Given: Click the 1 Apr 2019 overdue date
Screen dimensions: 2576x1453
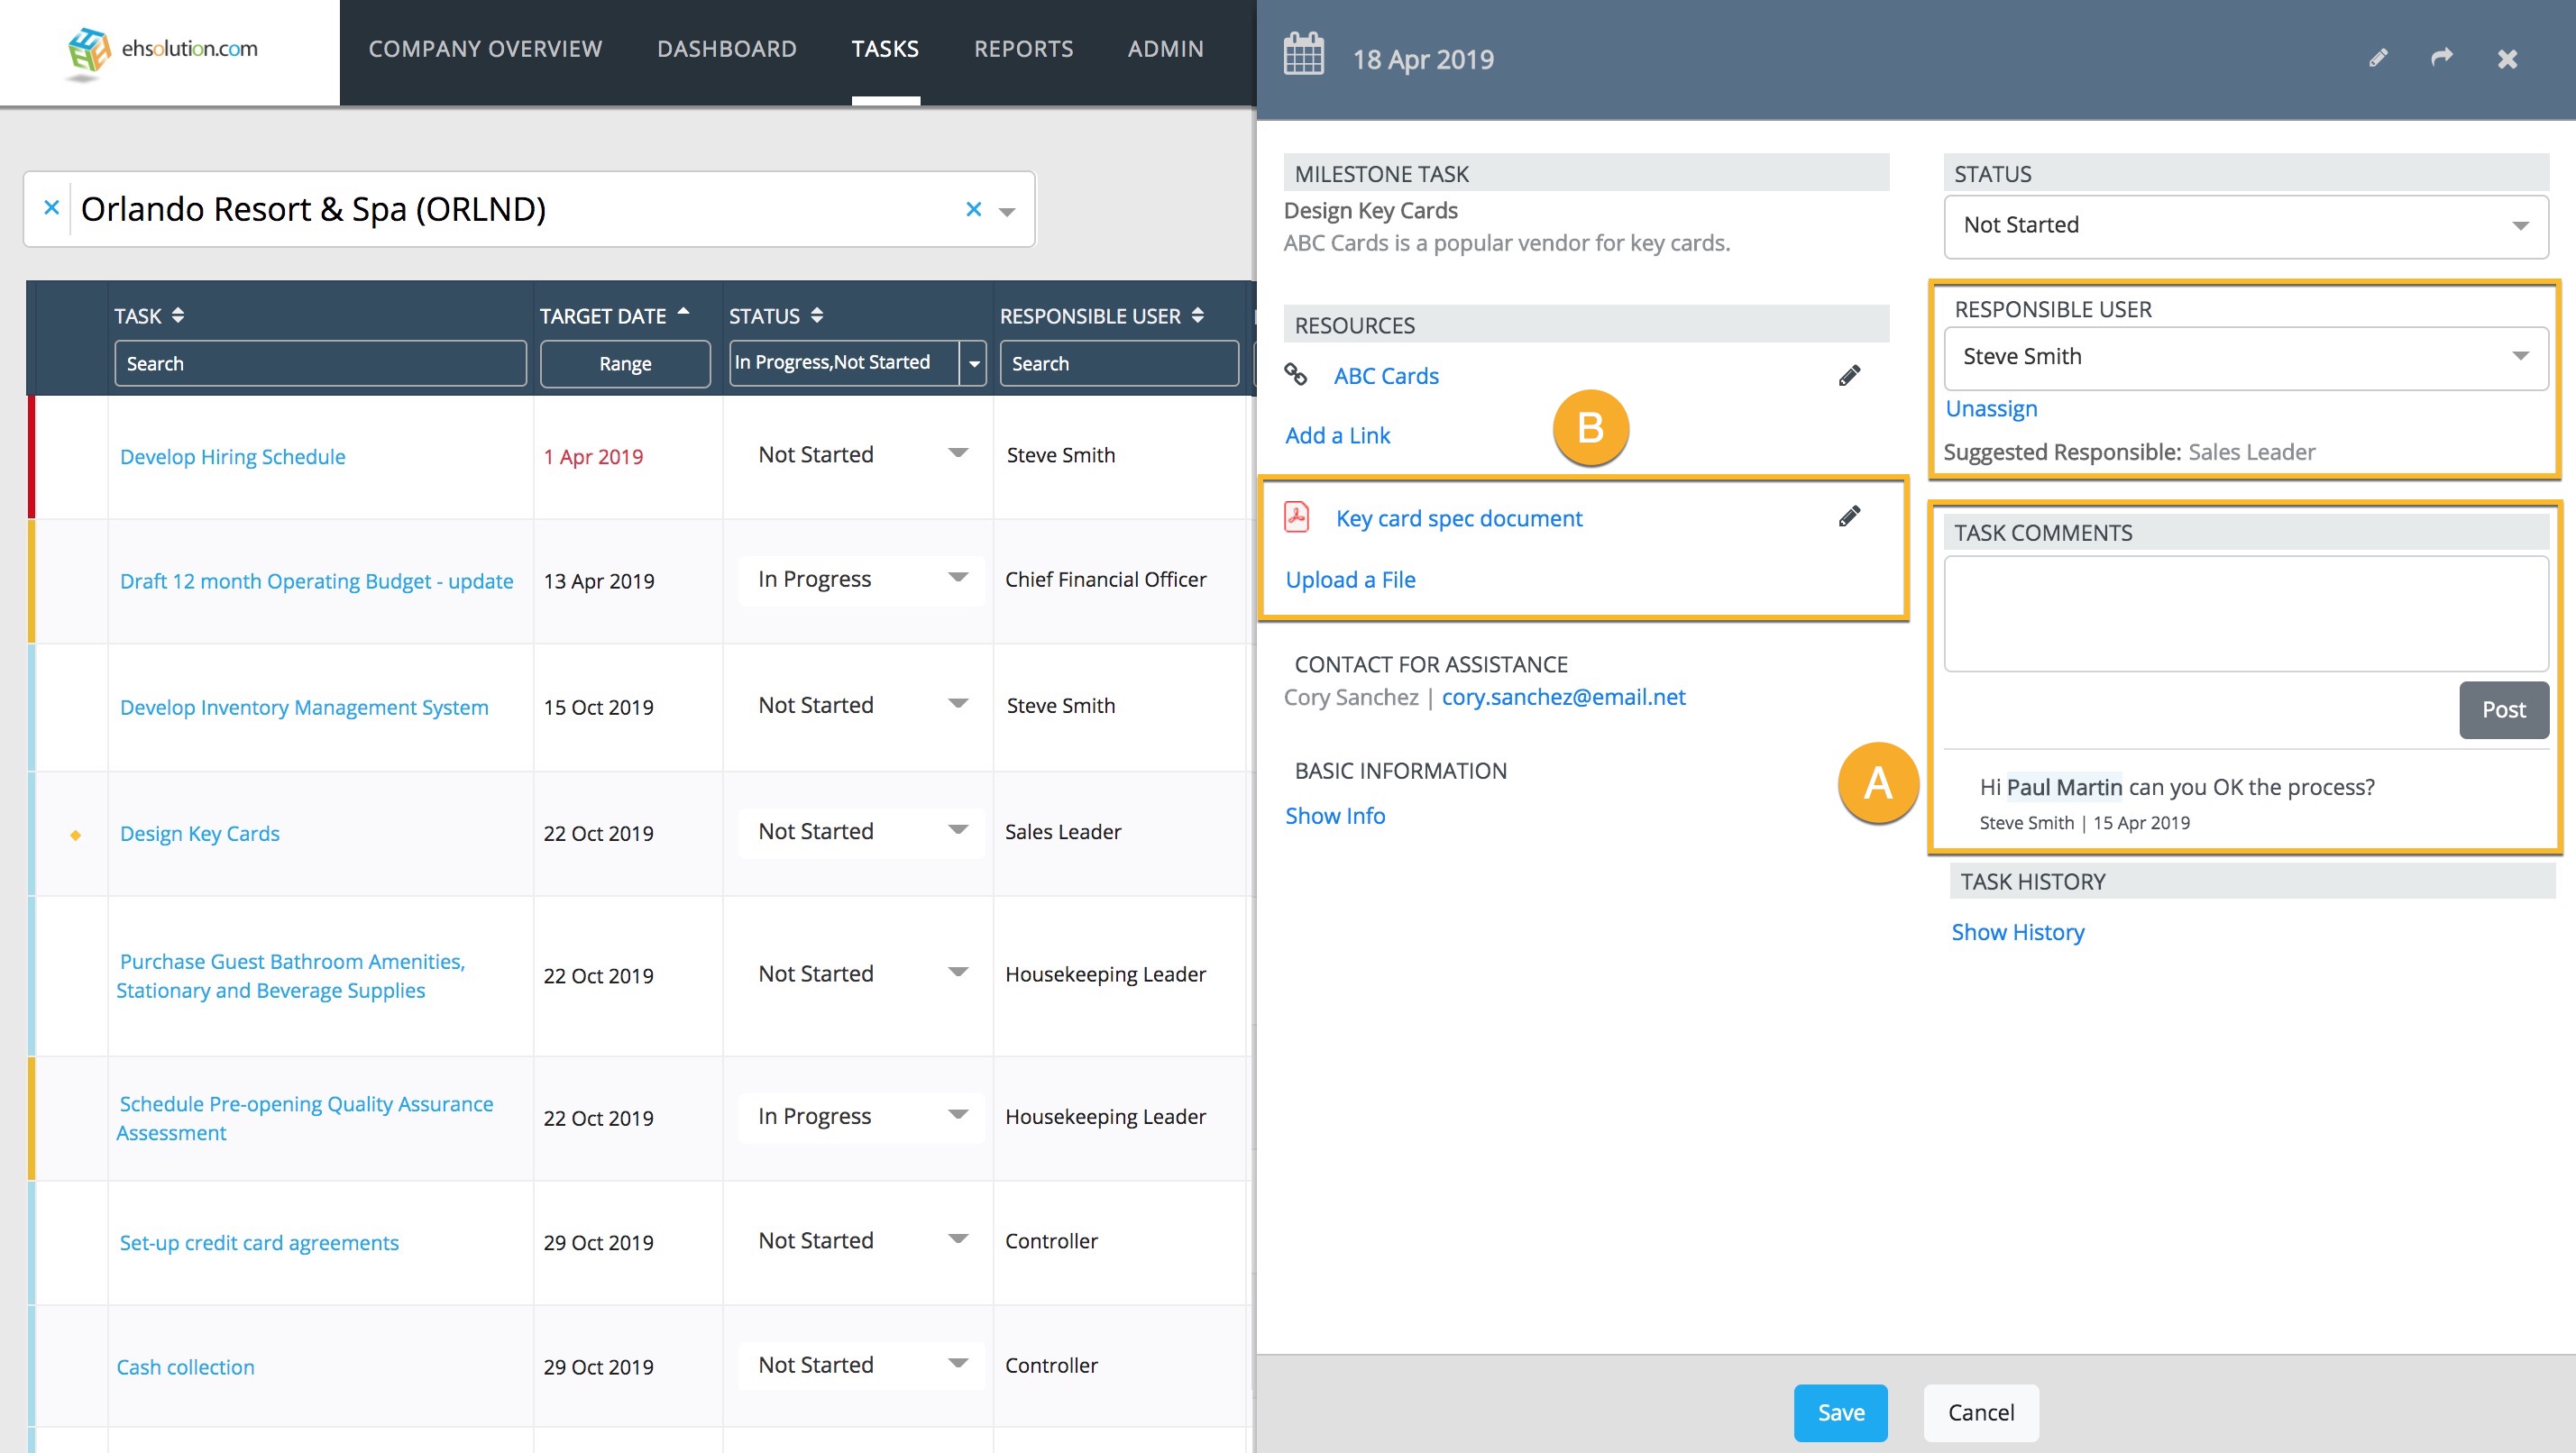Looking at the screenshot, I should coord(593,456).
